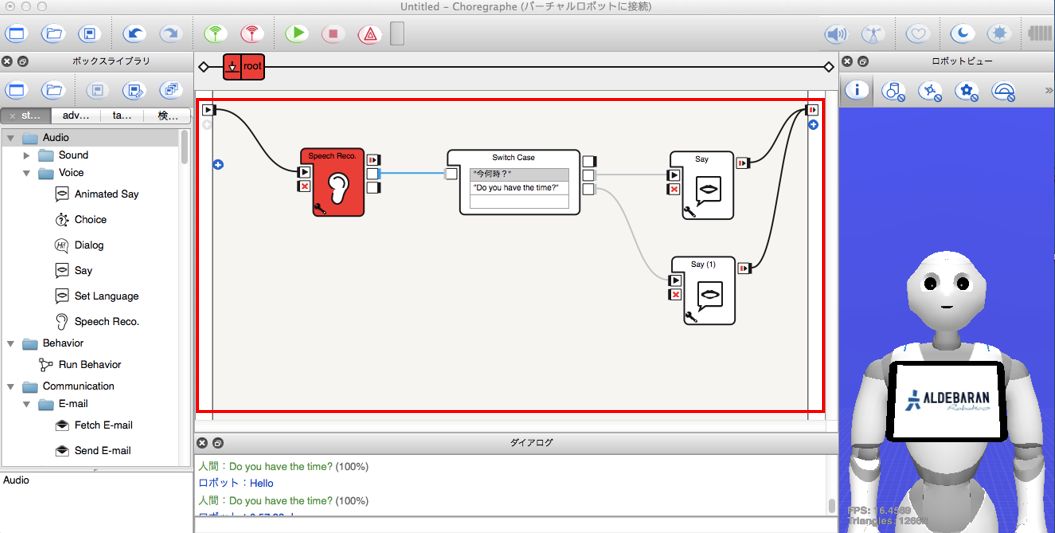Viewport: 1055px width, 533px height.
Task: Undo the last action
Action: (x=135, y=34)
